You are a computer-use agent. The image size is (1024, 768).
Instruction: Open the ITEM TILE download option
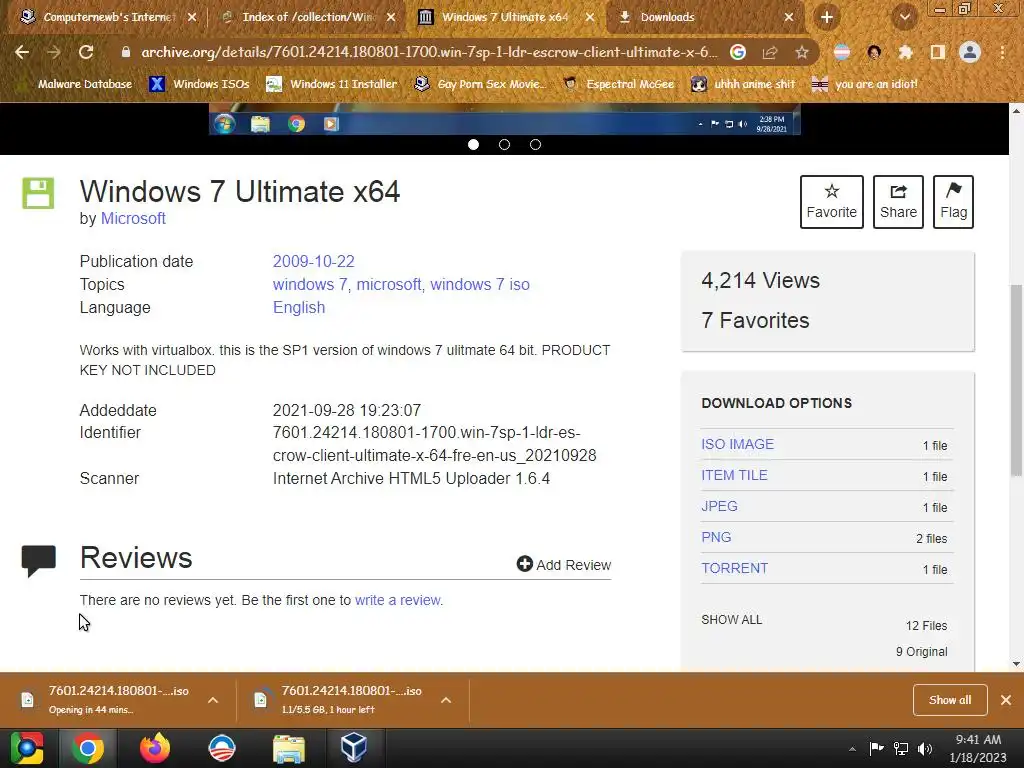point(734,475)
